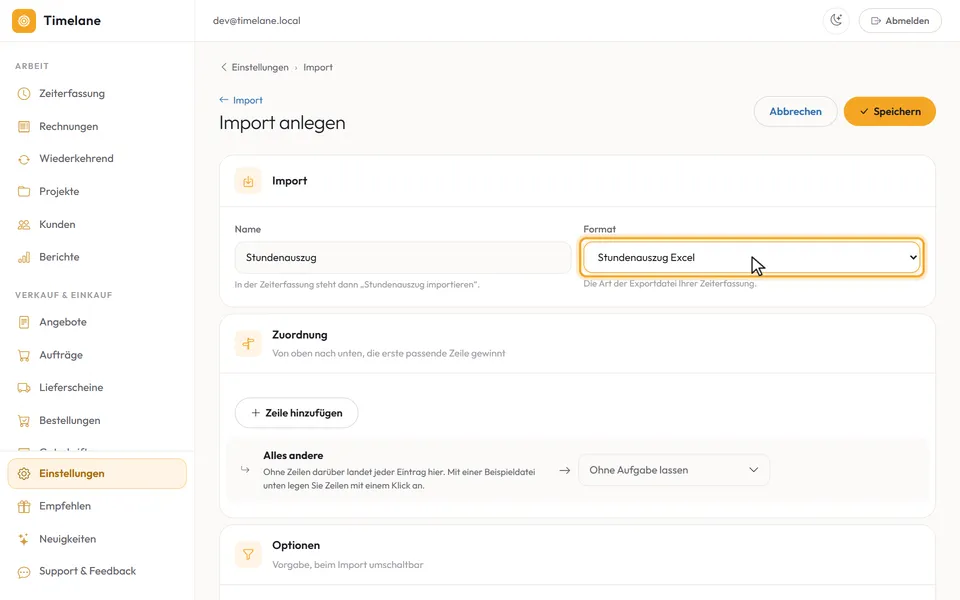Click the cart icon beside Aufträge
The height and width of the screenshot is (600, 960).
point(24,355)
